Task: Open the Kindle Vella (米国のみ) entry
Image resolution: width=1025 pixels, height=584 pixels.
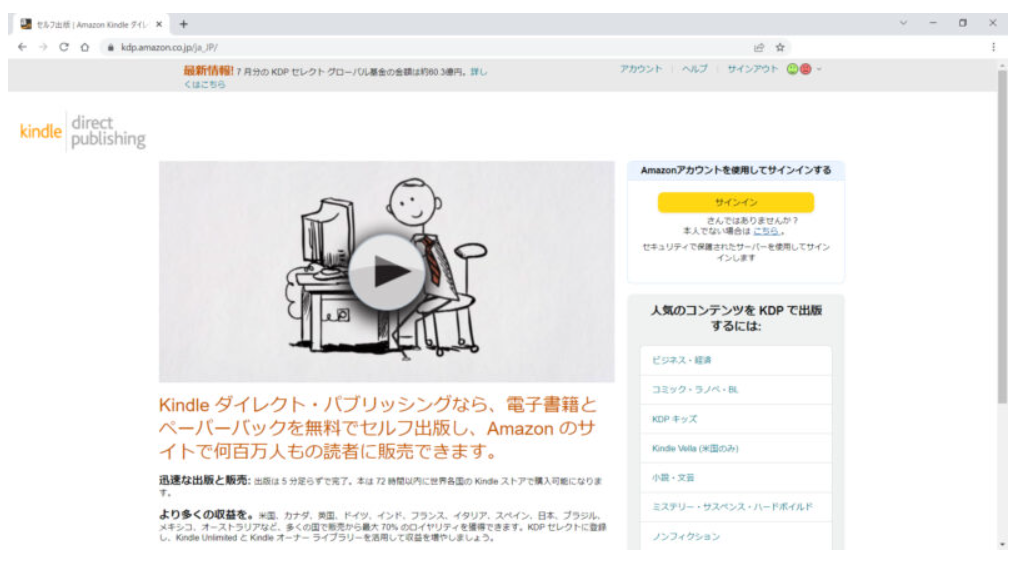Action: (x=735, y=449)
